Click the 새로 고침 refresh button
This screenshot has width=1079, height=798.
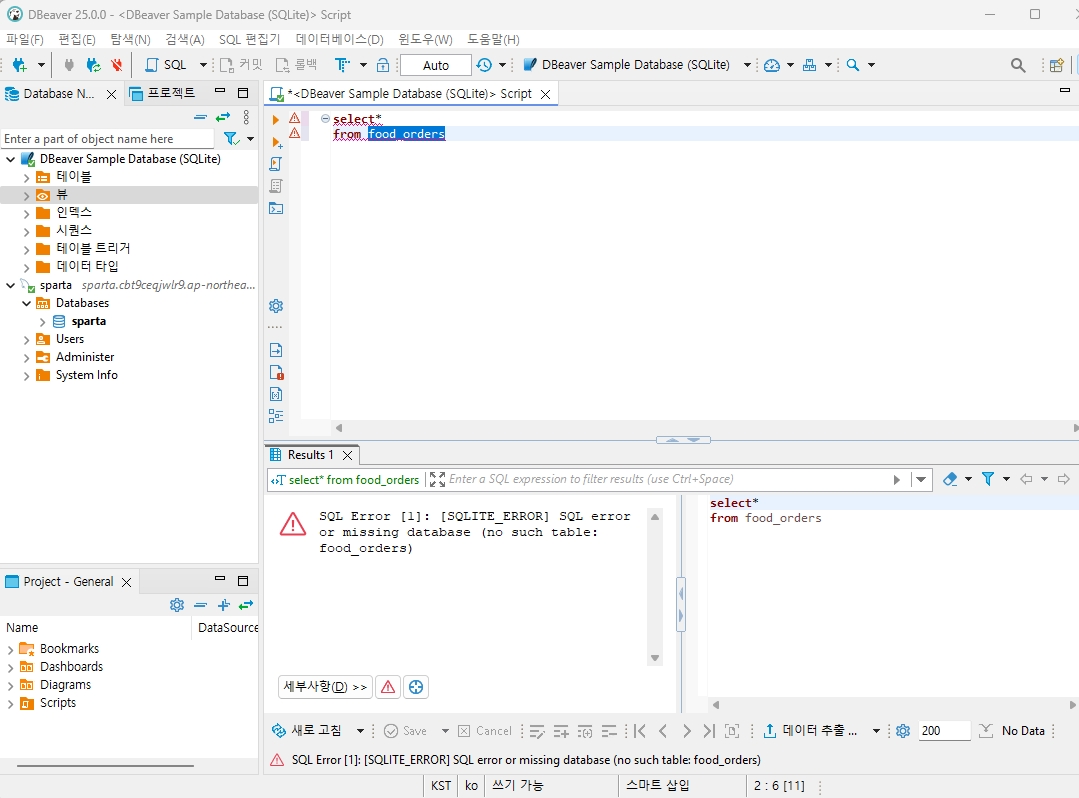point(308,731)
